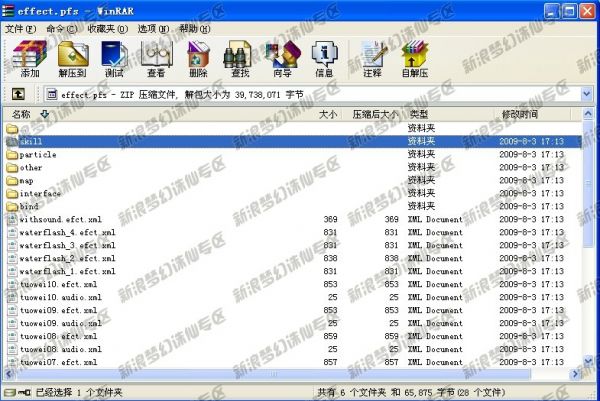Select file waterflash_2.efct.xml
600x401 pixels.
click(67, 259)
